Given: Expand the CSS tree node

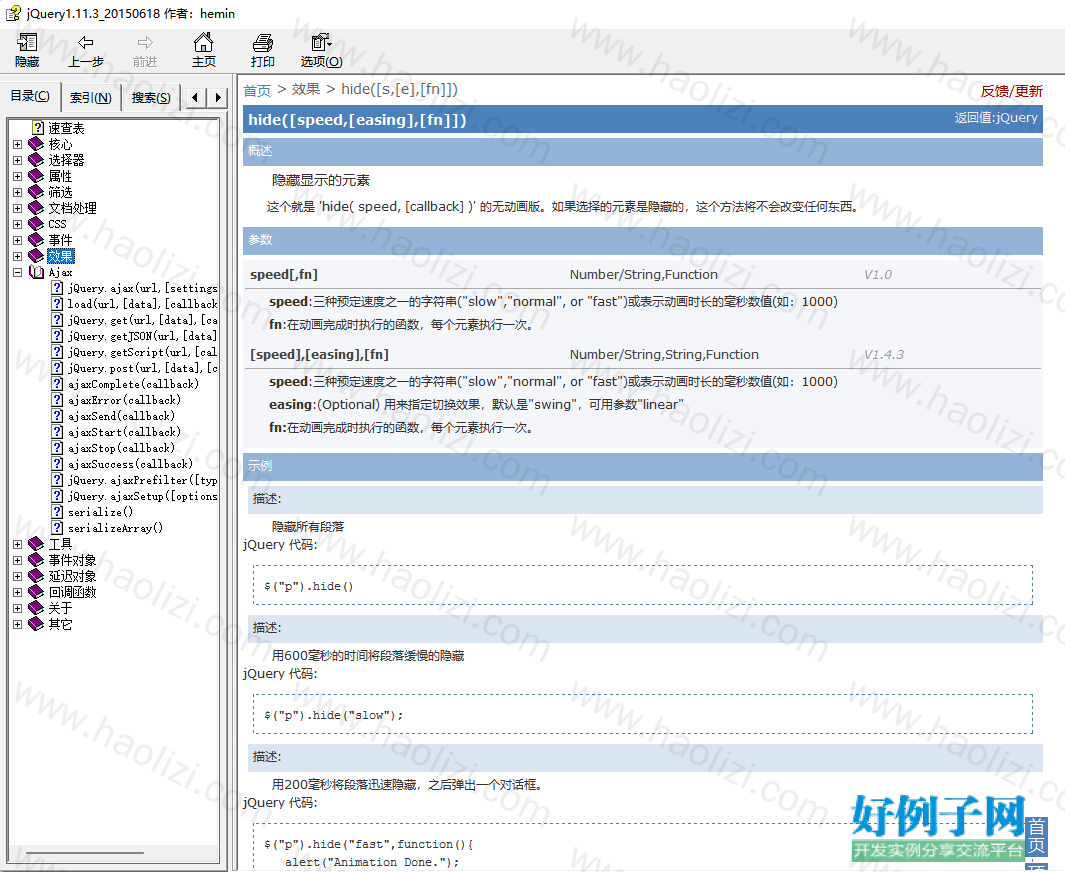Looking at the screenshot, I should (18, 224).
